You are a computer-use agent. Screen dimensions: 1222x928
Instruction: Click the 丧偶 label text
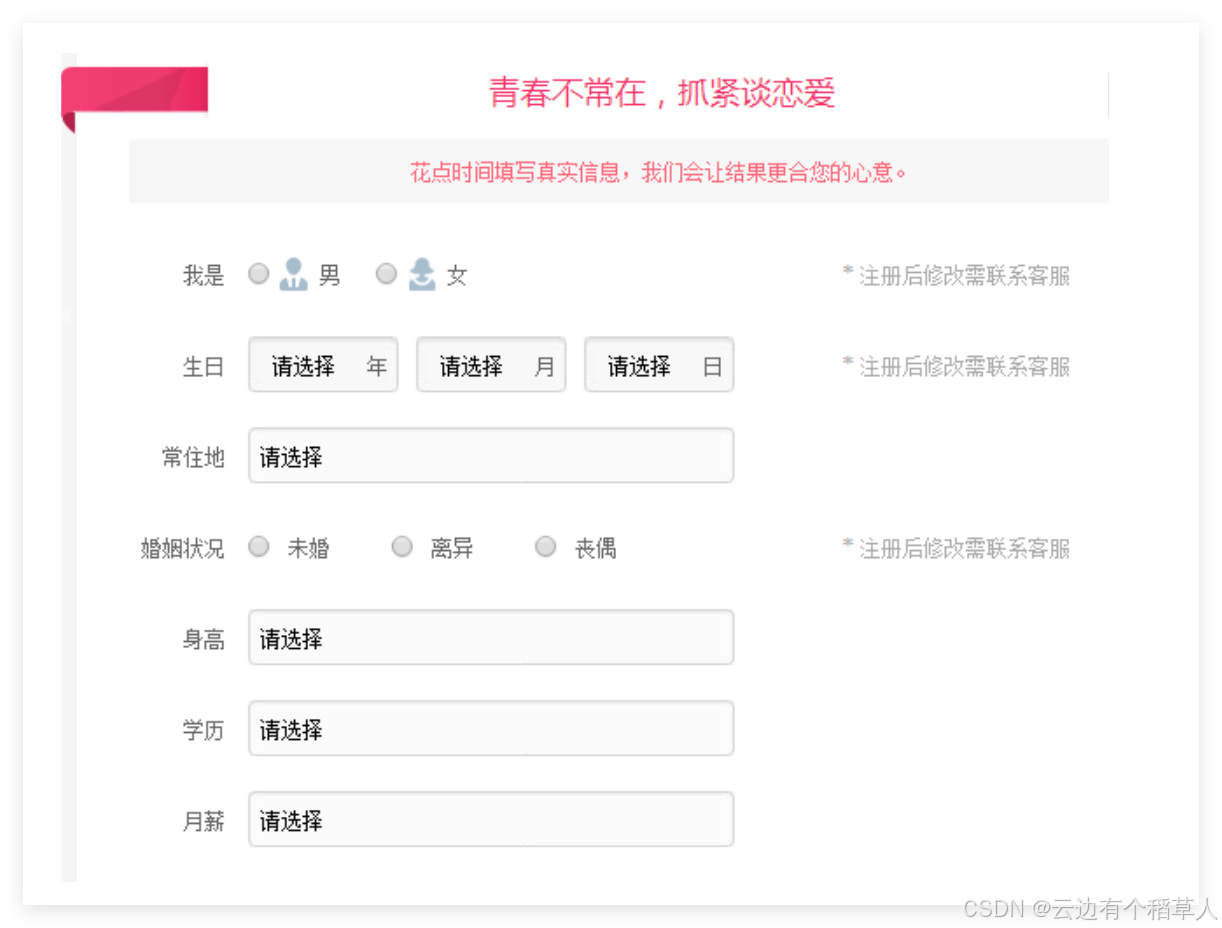pos(595,548)
